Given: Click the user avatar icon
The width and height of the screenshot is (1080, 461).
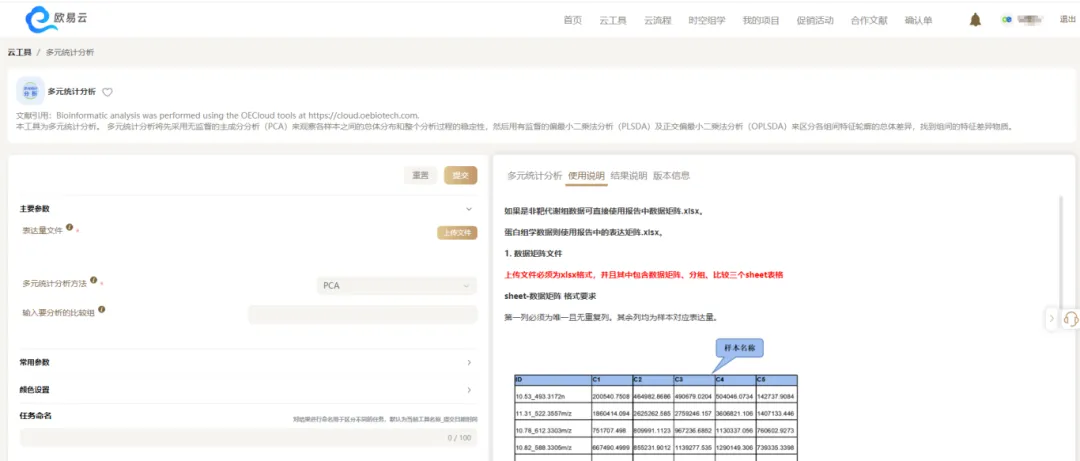Looking at the screenshot, I should click(1006, 20).
